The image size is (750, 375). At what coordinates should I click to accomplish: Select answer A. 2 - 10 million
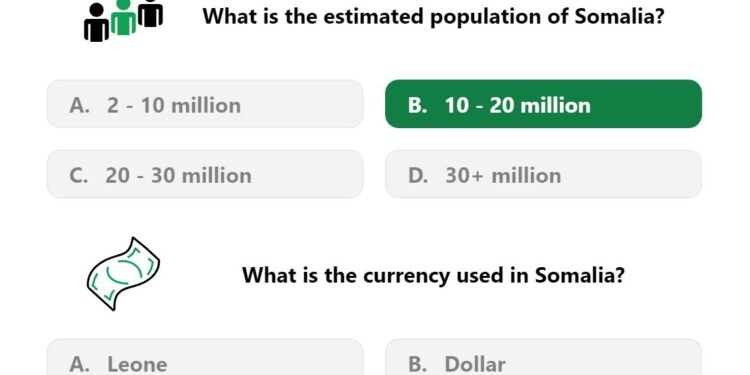[205, 104]
